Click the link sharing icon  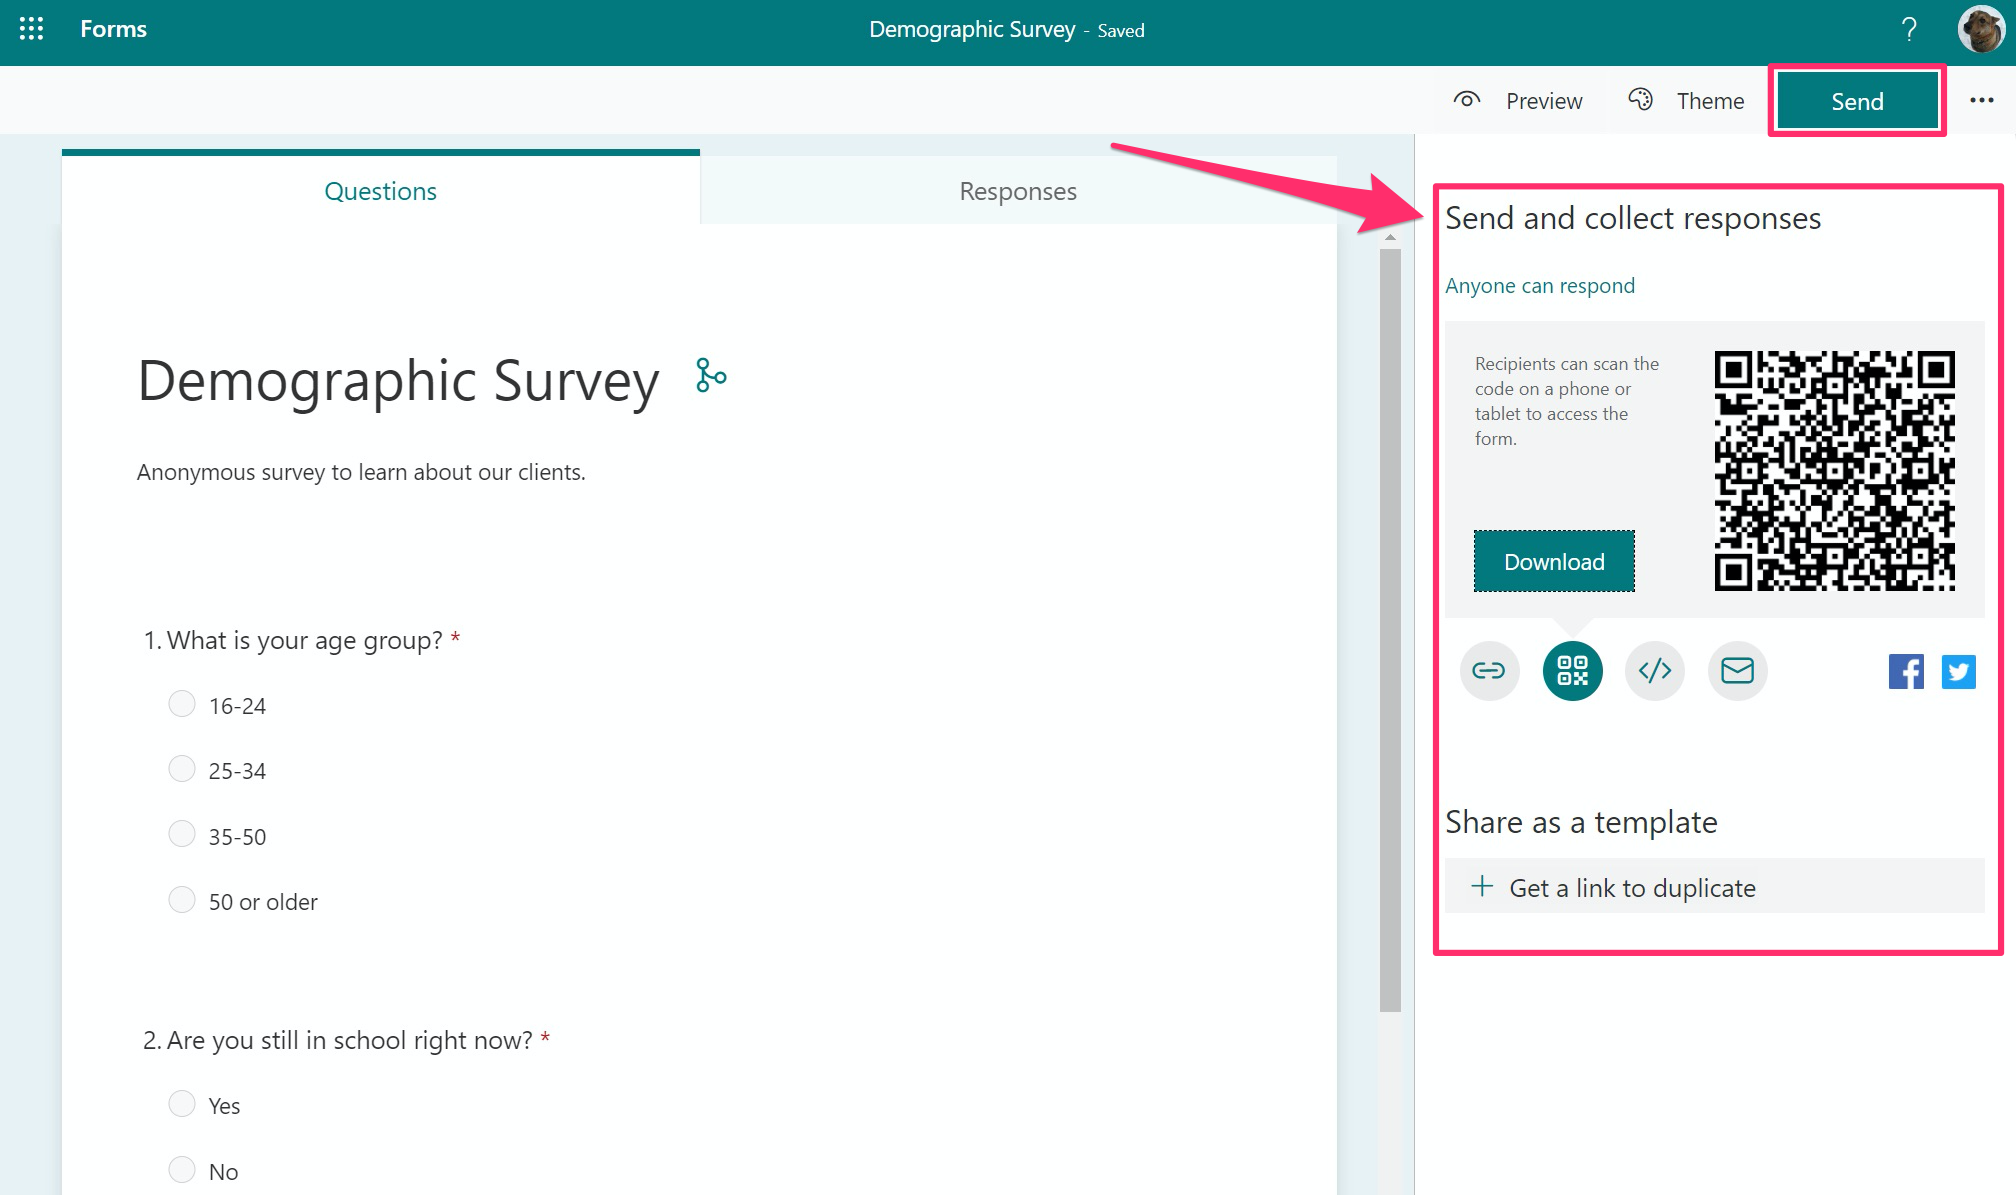(x=1490, y=669)
